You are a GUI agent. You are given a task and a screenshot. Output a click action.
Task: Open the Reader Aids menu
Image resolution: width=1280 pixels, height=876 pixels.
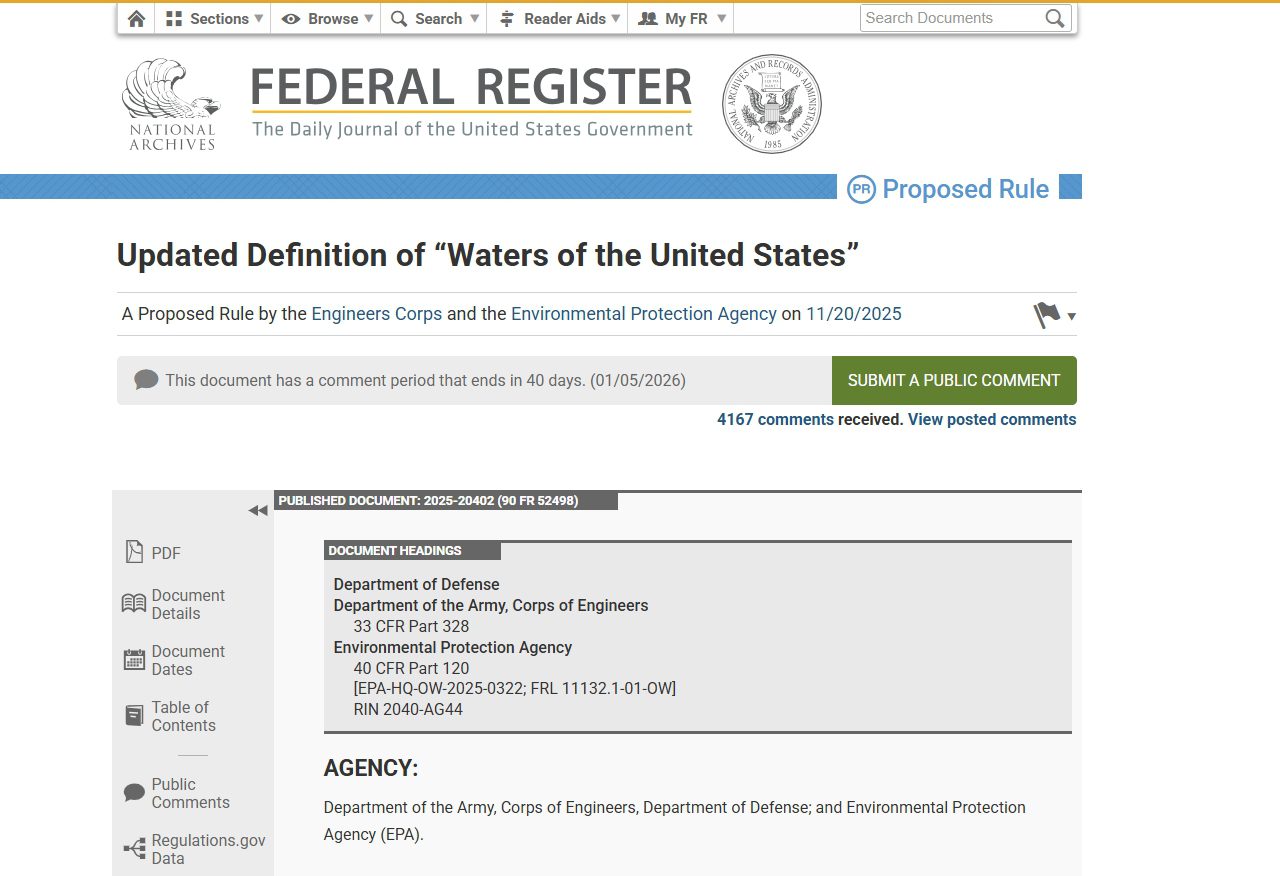click(557, 17)
